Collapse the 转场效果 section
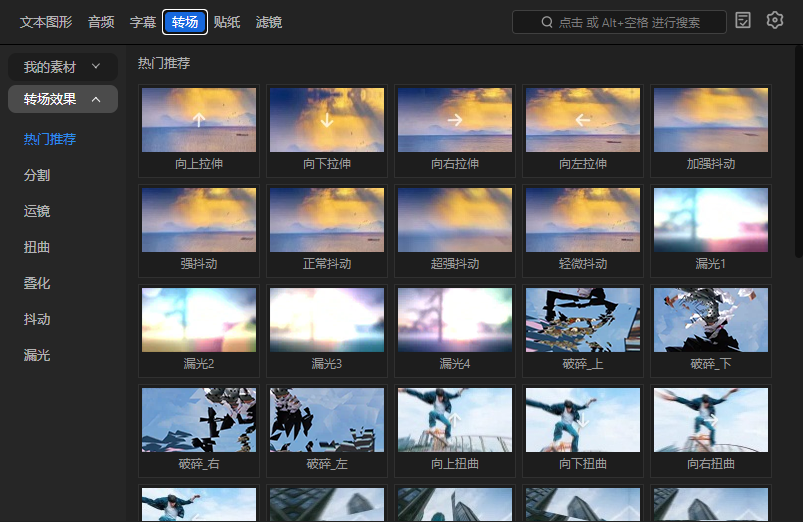The width and height of the screenshot is (803, 522). click(63, 99)
